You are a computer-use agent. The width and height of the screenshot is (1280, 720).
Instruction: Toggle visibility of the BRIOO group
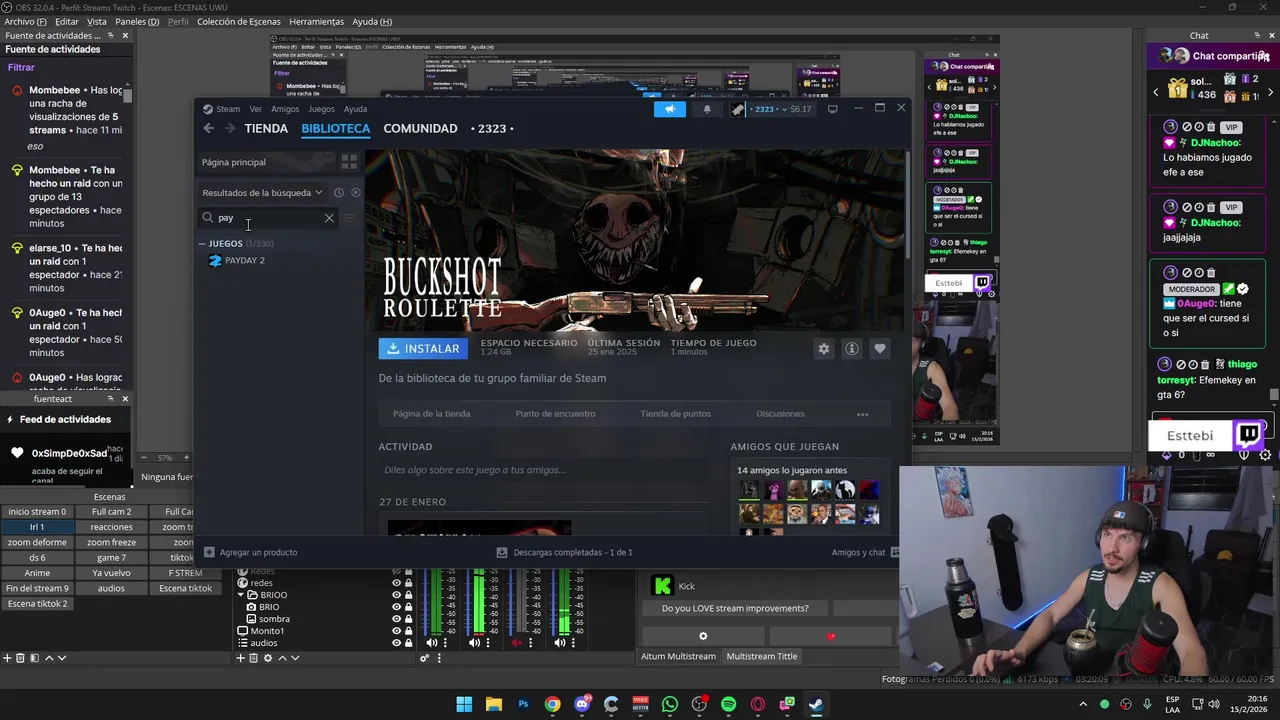[x=396, y=595]
